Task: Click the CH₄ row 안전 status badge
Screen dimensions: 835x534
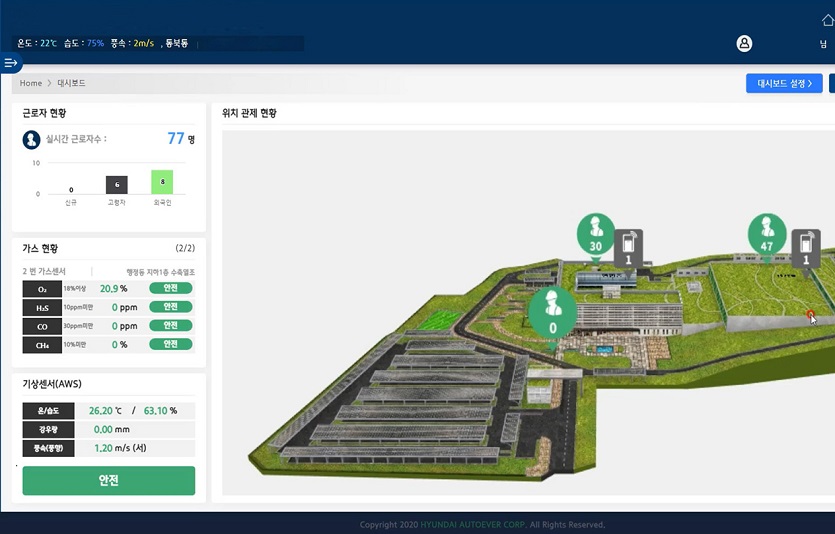Action: pos(170,344)
